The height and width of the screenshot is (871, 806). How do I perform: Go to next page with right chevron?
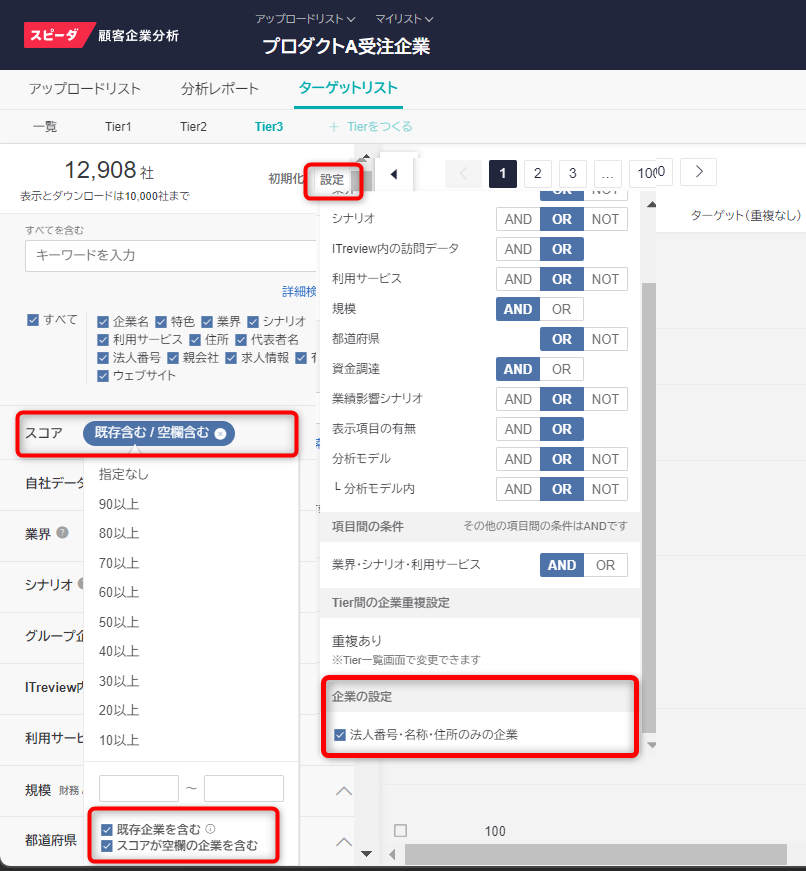698,173
